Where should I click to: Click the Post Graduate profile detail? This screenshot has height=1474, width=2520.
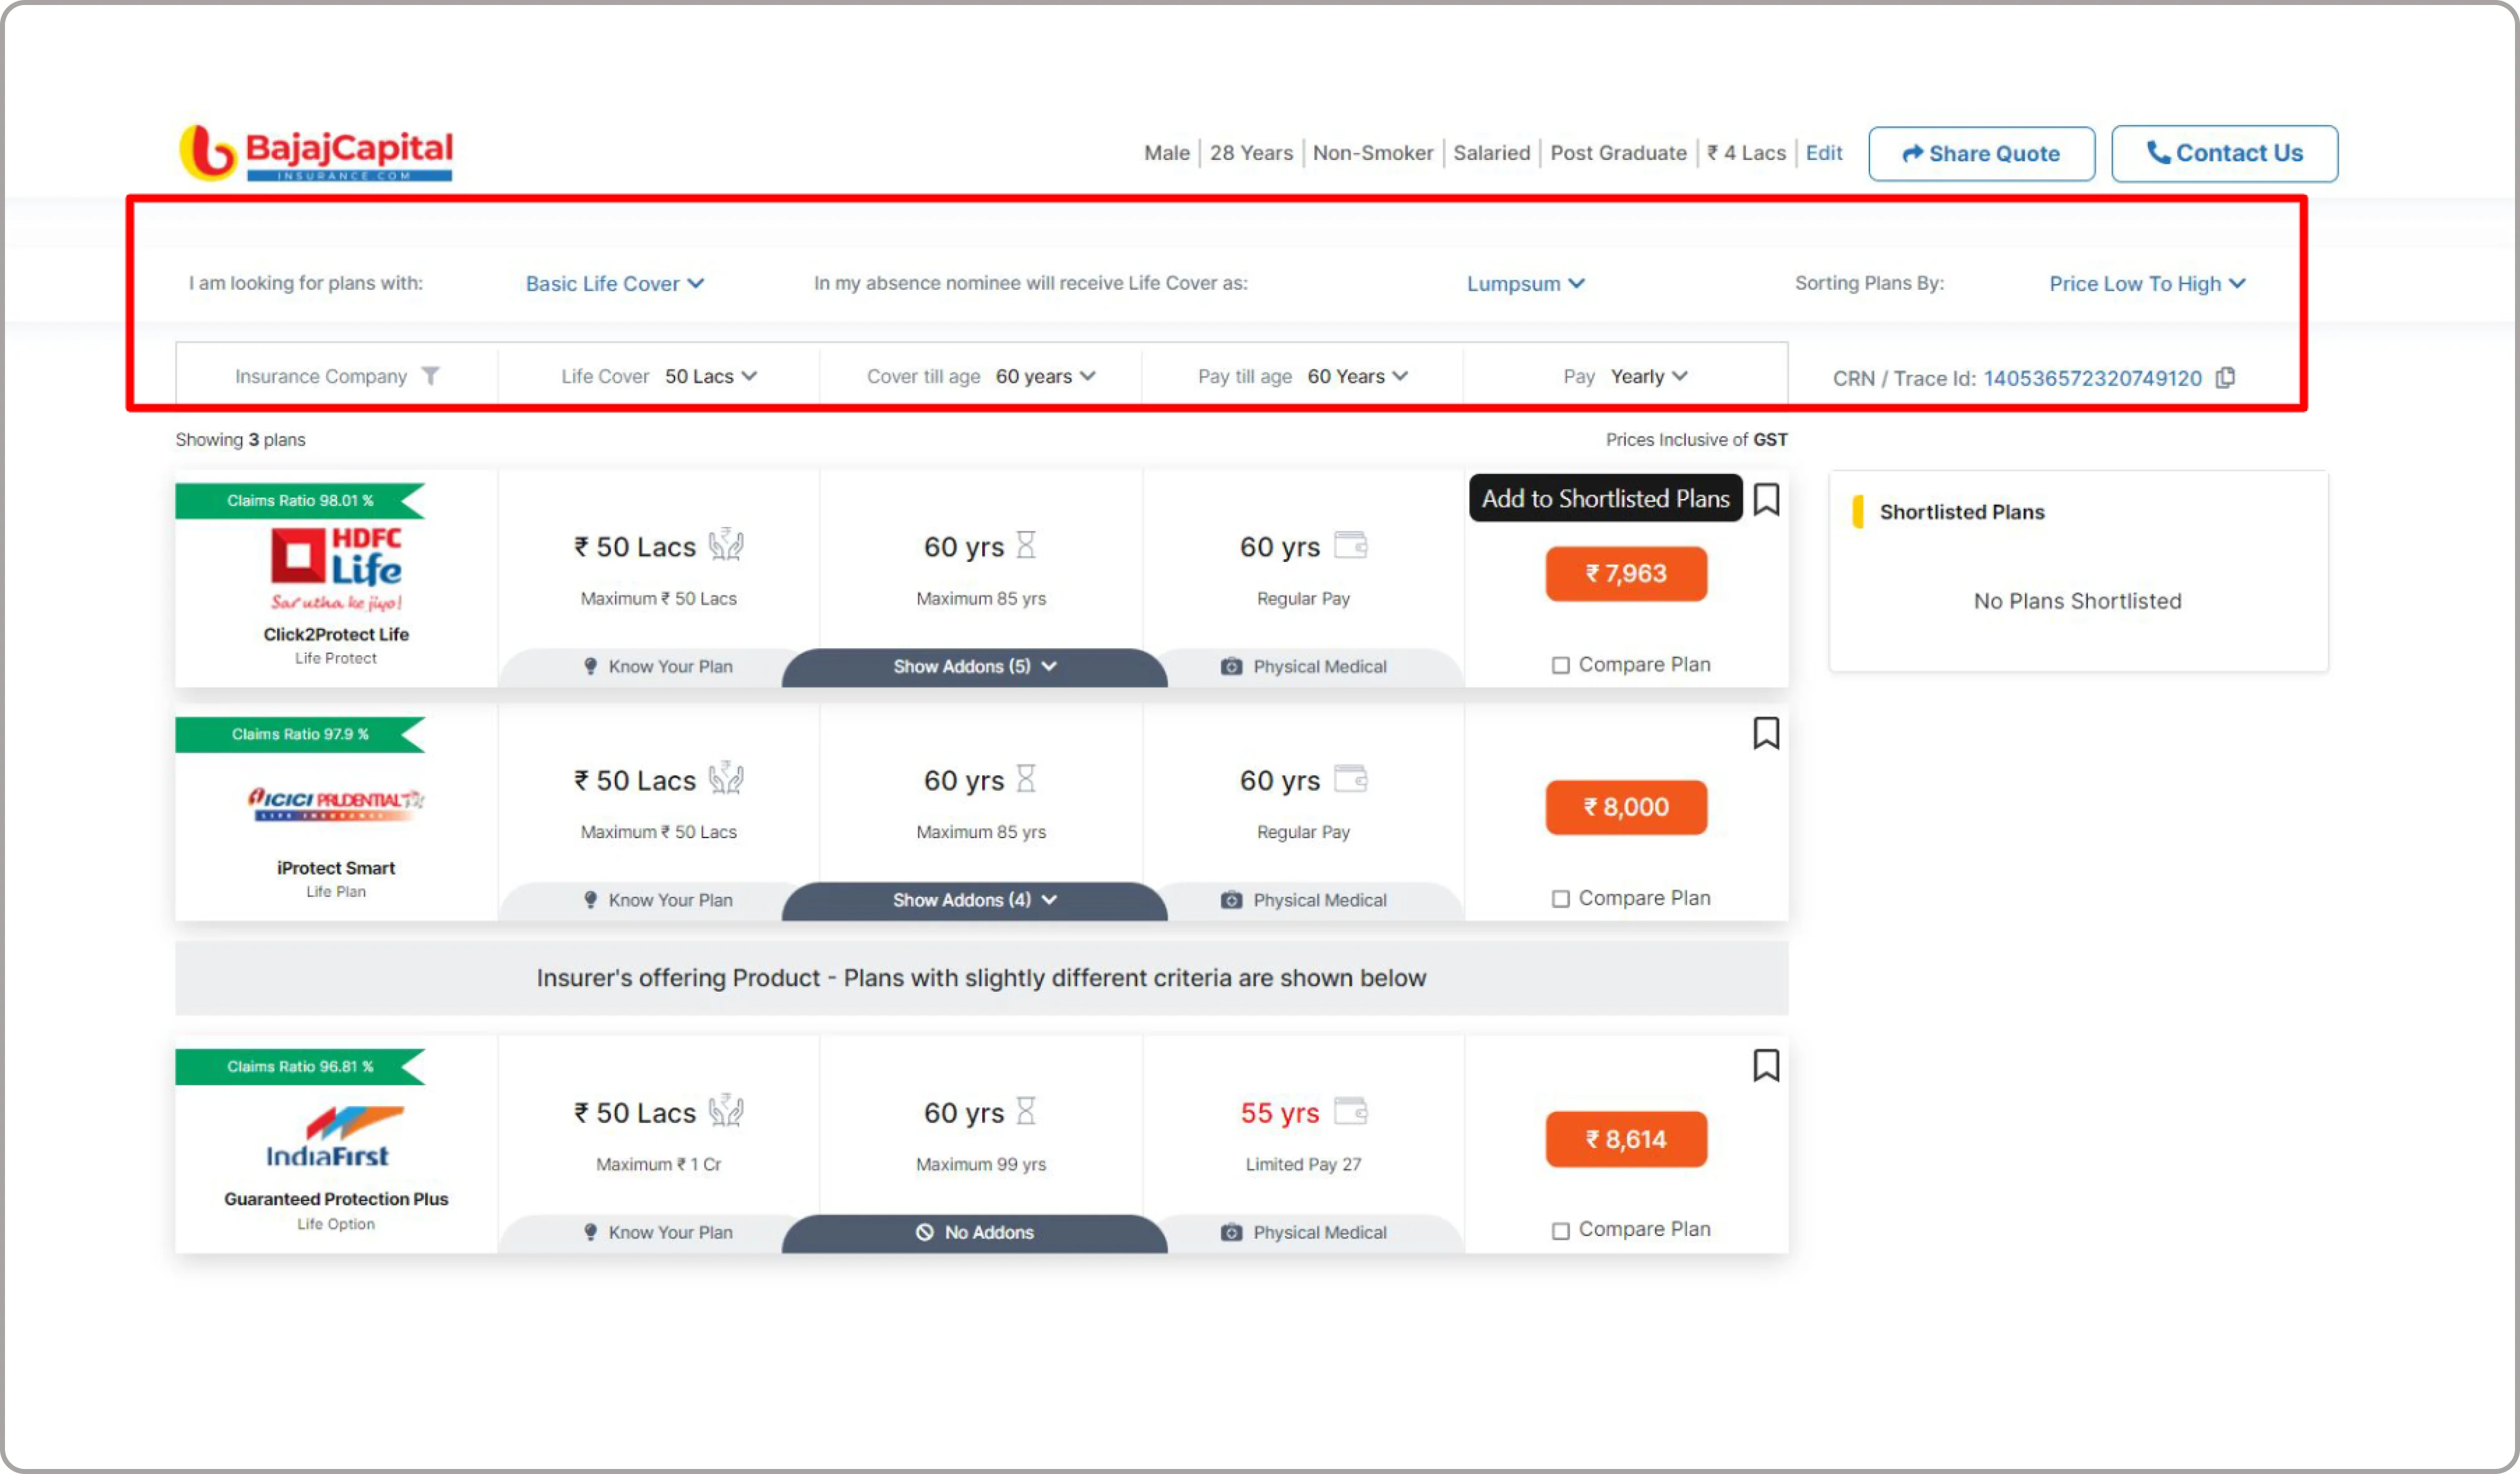[1618, 153]
